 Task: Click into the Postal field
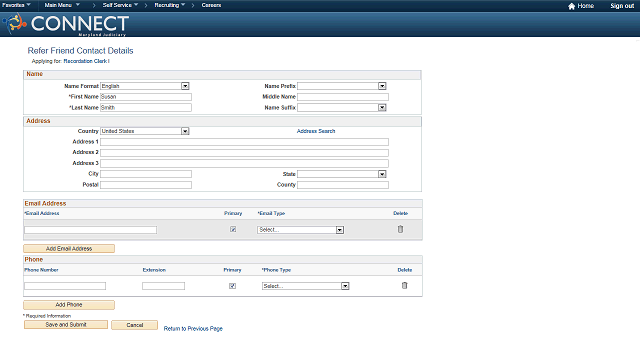coord(146,185)
